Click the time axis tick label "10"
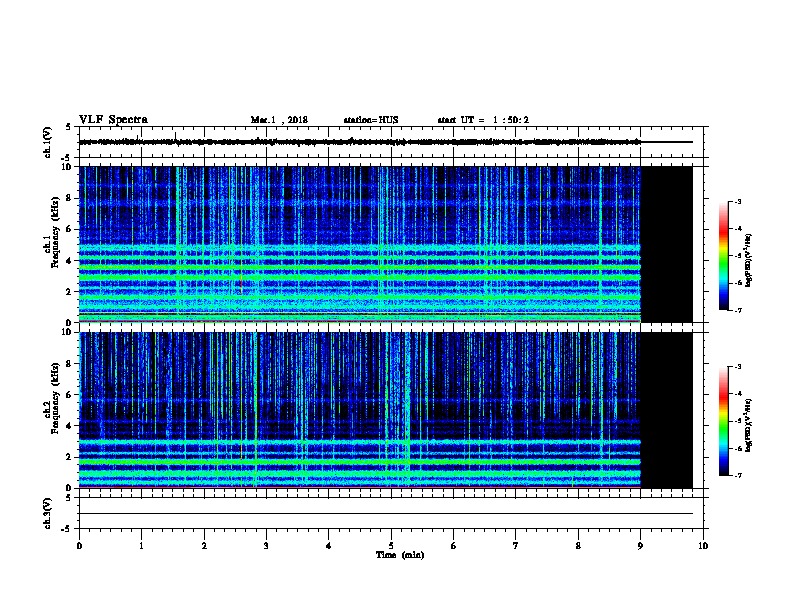This screenshot has width=792, height=612. (703, 546)
